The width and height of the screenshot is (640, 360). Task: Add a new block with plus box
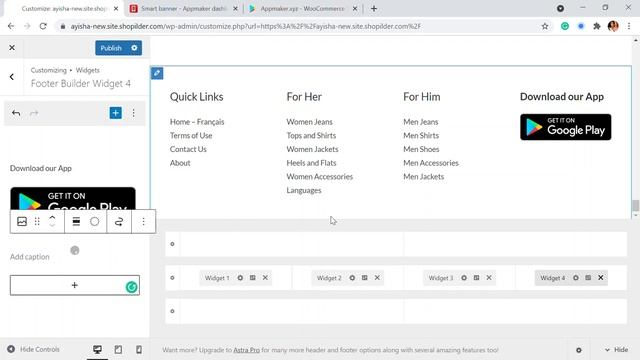75,285
